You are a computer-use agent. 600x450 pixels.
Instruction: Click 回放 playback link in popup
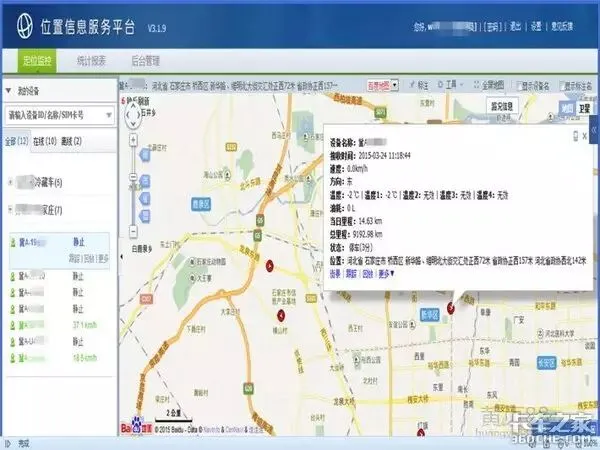[x=368, y=274]
